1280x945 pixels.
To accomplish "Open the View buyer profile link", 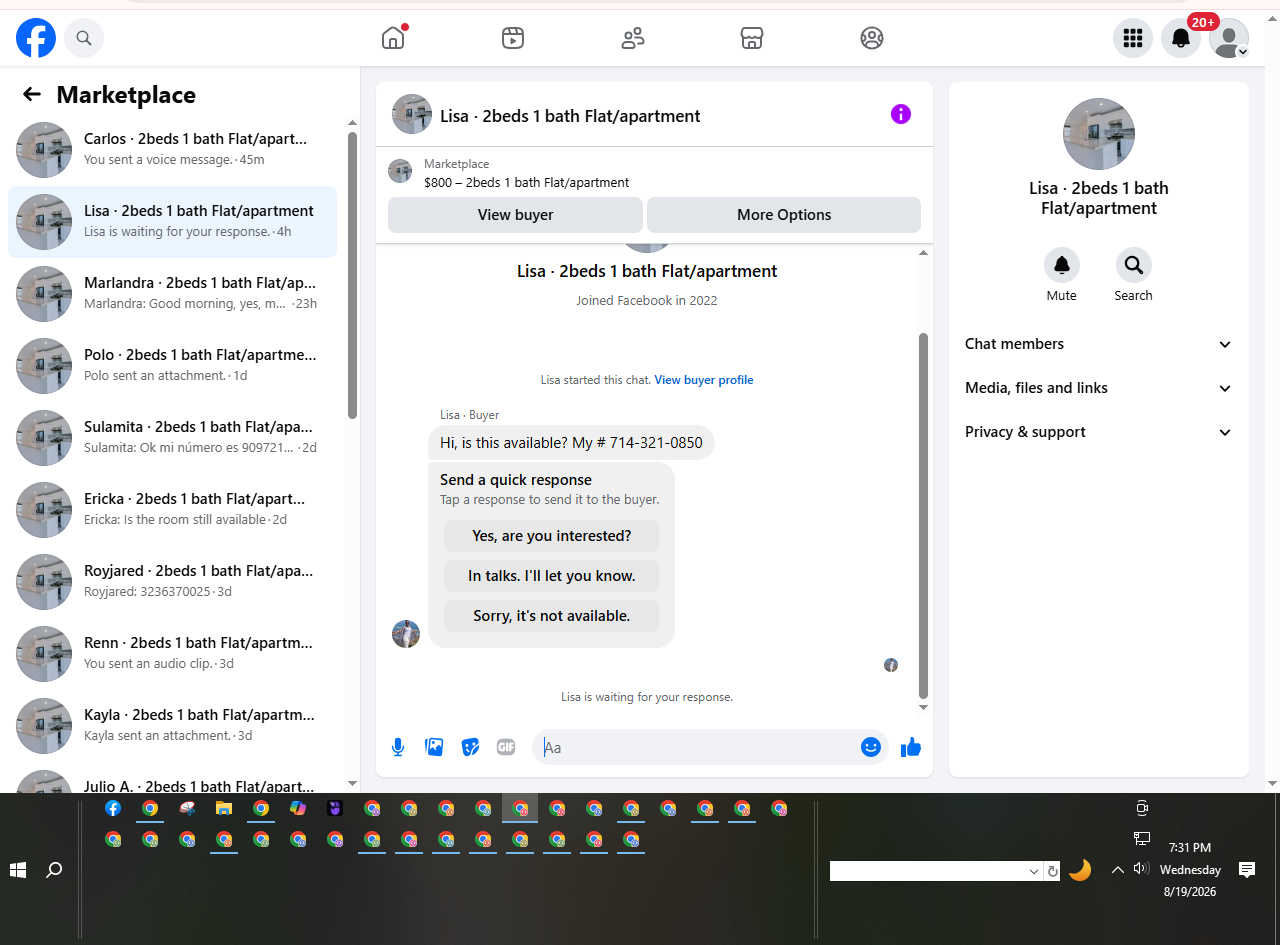I will [x=704, y=380].
